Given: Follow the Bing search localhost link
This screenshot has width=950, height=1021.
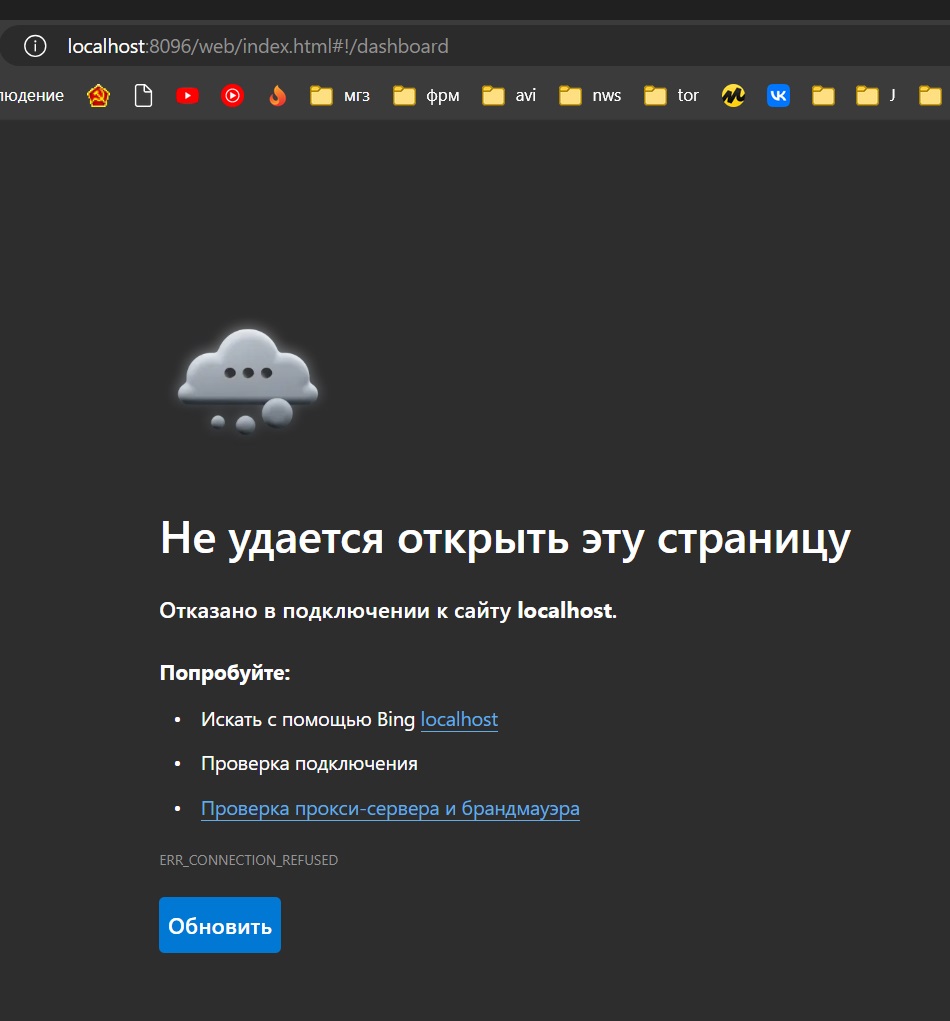Looking at the screenshot, I should (459, 720).
